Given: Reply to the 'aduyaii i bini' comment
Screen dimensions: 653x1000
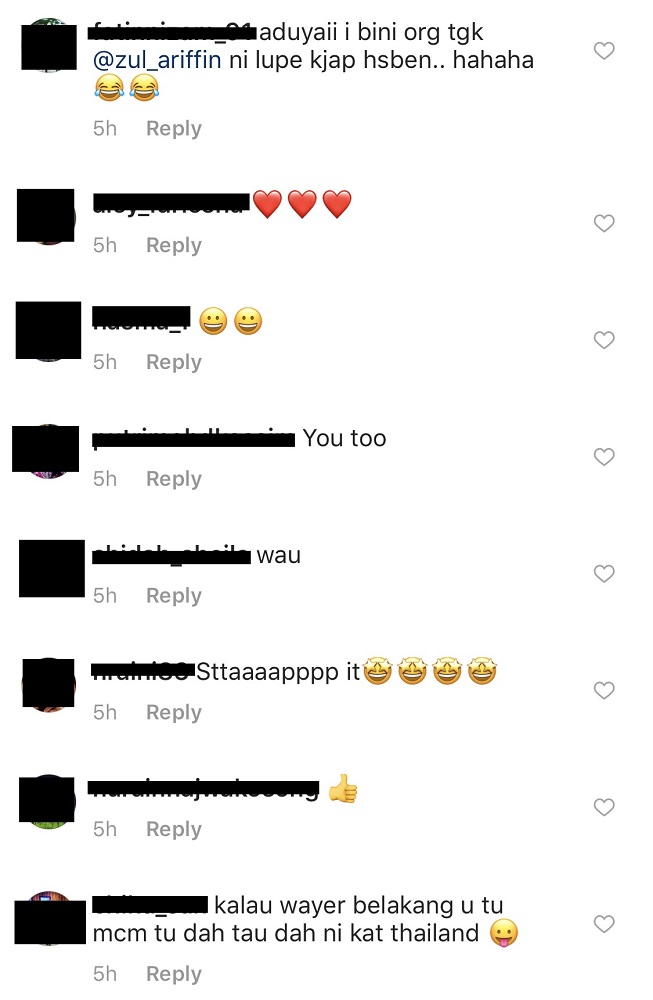Looking at the screenshot, I should pyautogui.click(x=173, y=128).
